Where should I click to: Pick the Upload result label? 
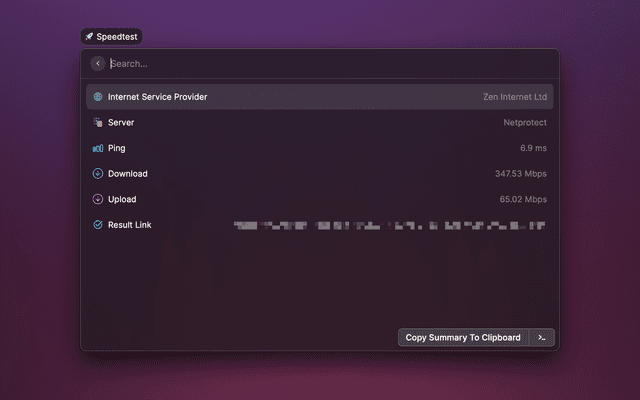point(122,199)
